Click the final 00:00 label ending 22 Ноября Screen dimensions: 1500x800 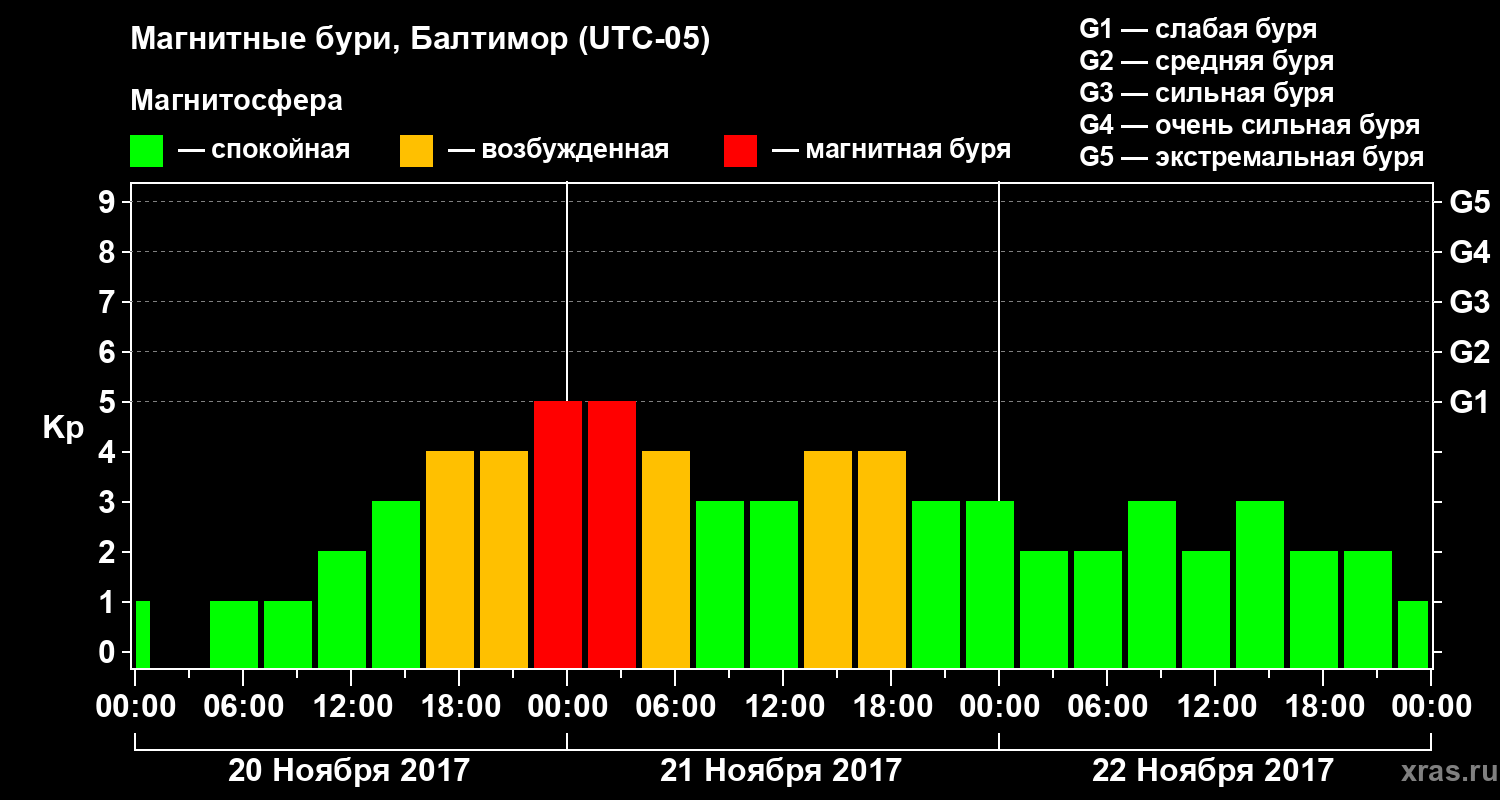coord(1431,707)
